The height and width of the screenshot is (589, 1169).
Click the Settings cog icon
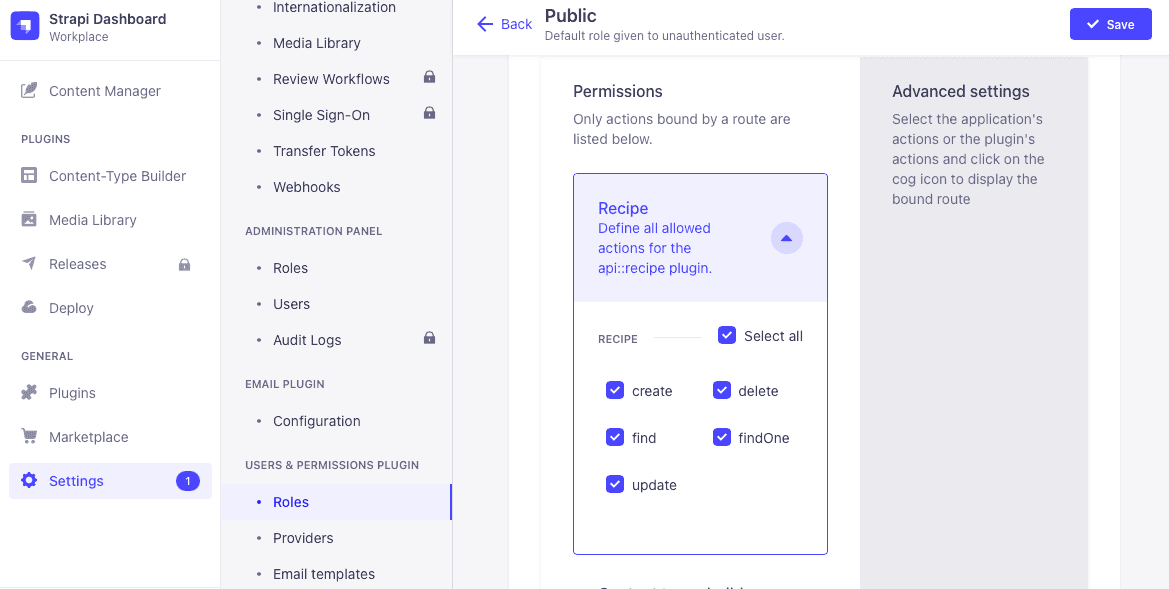(x=29, y=480)
